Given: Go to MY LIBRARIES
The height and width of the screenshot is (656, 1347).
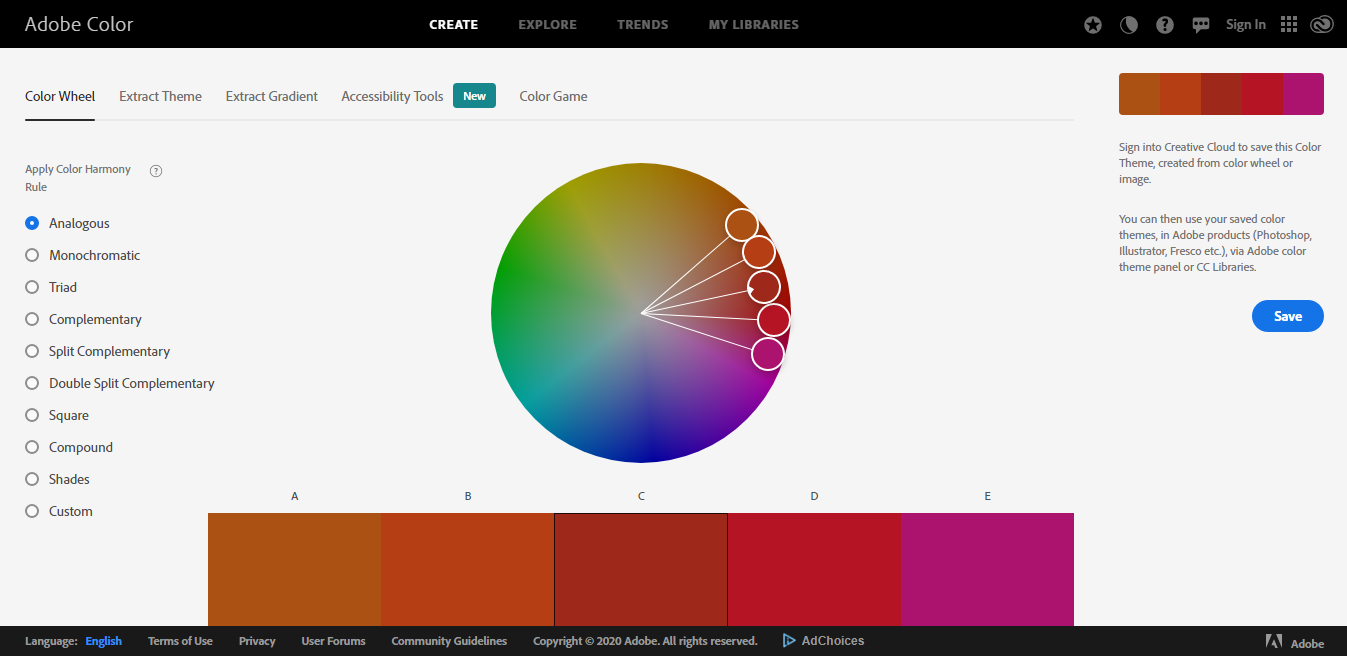Looking at the screenshot, I should (753, 24).
